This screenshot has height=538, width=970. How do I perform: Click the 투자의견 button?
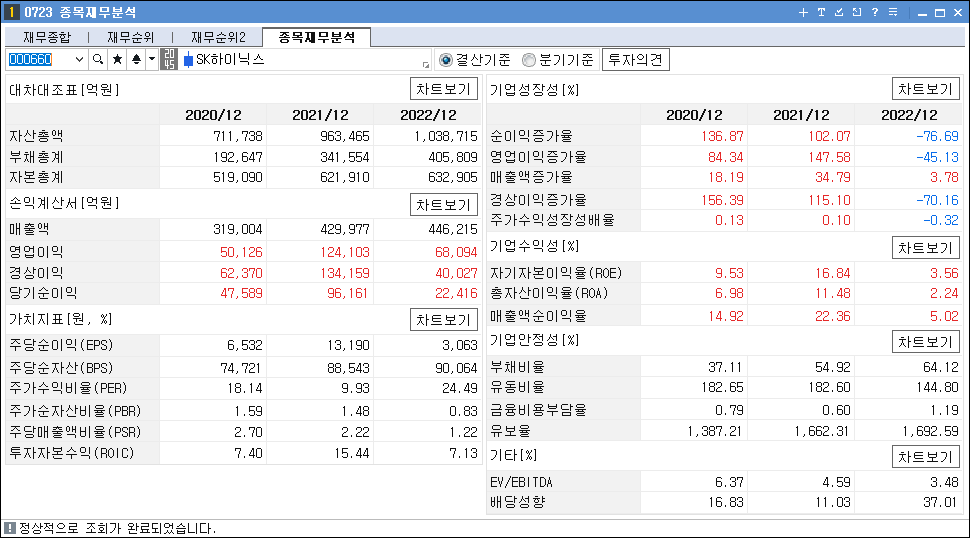tap(635, 60)
